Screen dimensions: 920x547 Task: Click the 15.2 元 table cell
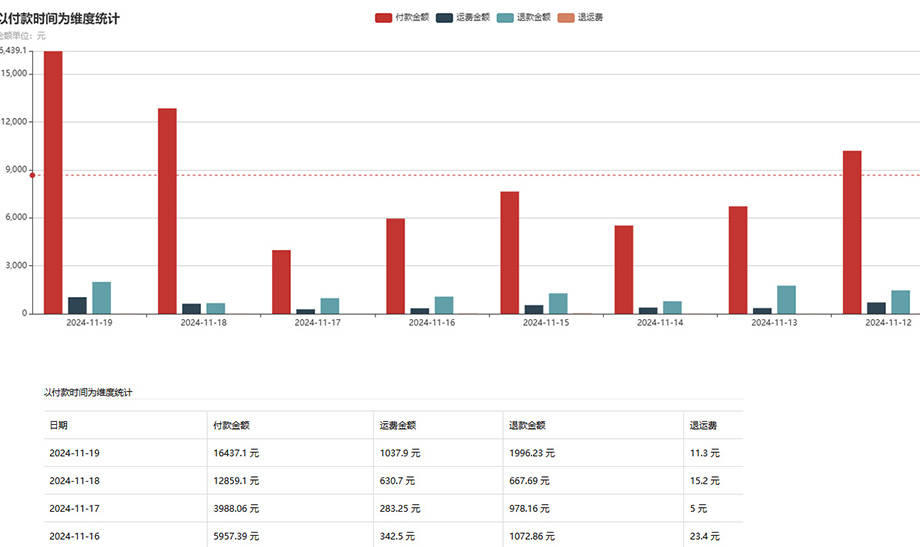(704, 481)
